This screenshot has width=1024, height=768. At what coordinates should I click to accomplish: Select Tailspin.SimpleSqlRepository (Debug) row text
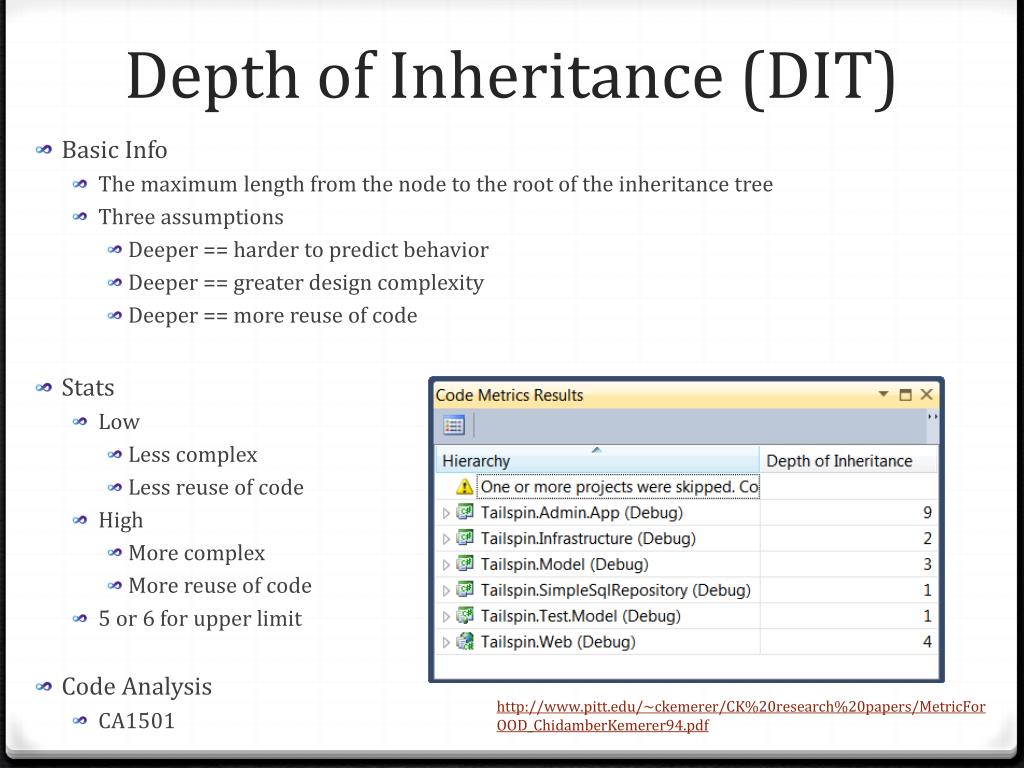point(615,590)
